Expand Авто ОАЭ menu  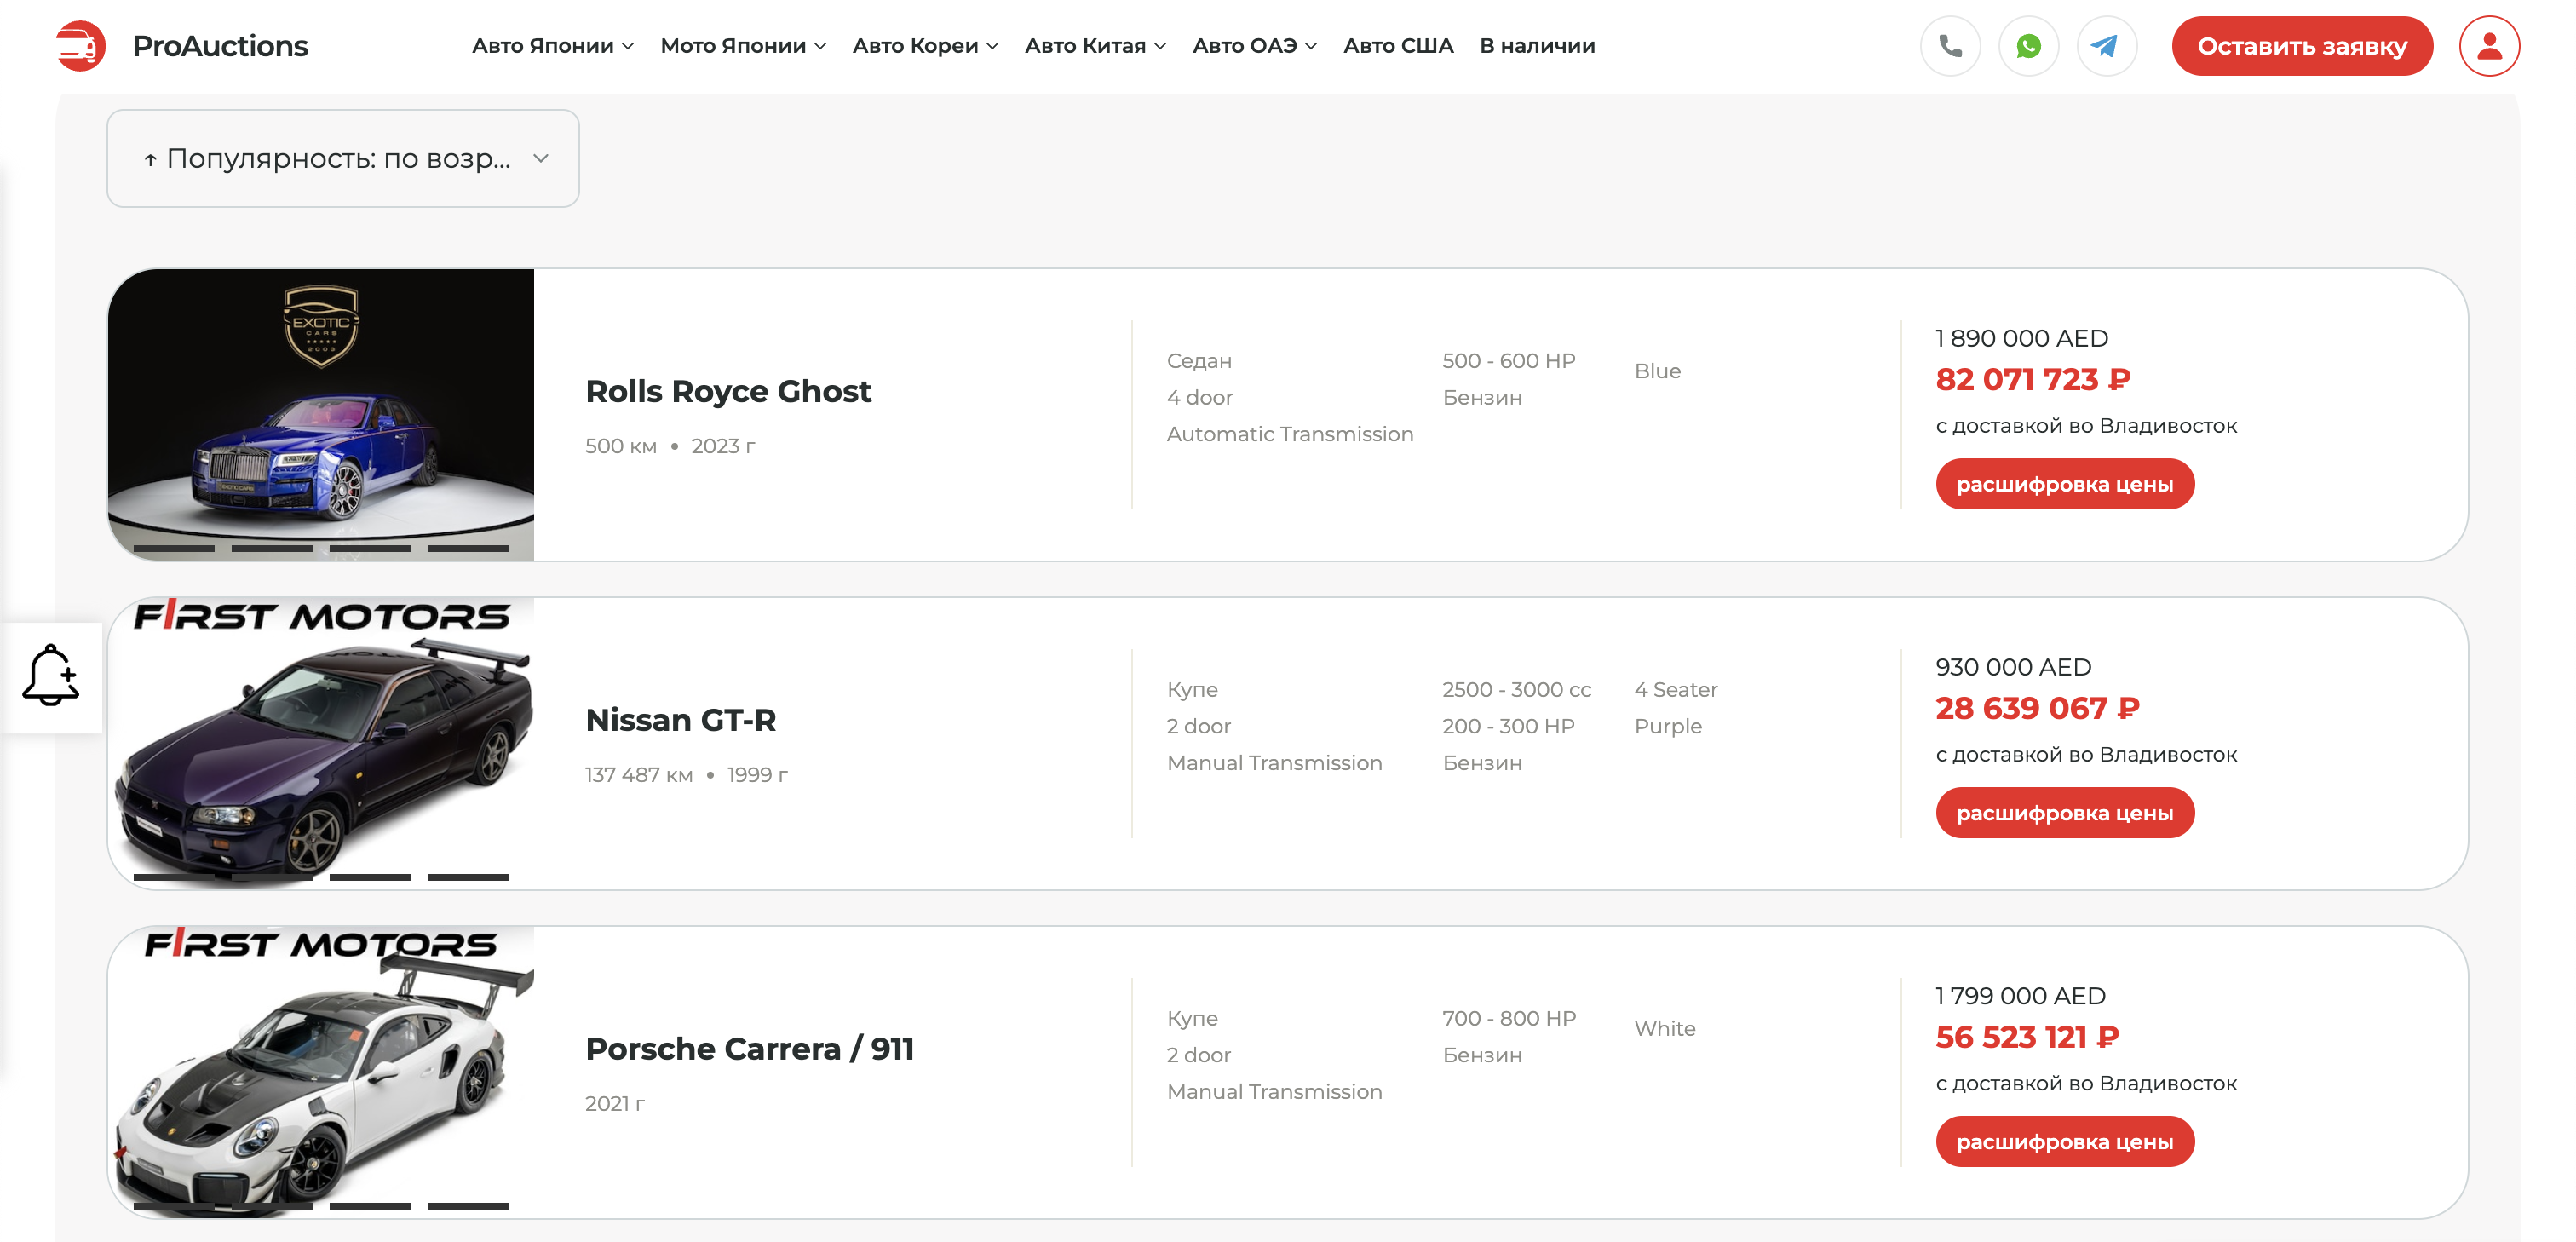click(1254, 46)
